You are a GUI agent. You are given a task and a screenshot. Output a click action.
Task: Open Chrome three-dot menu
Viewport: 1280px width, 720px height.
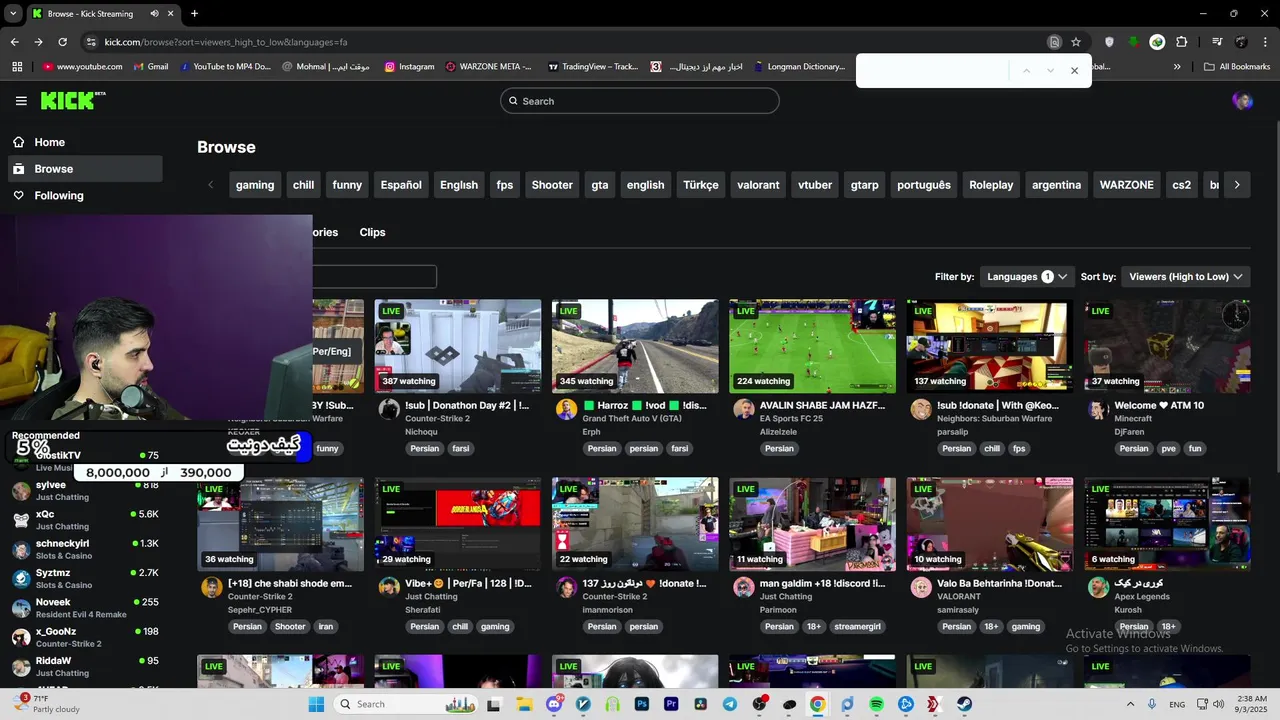[x=1265, y=42]
